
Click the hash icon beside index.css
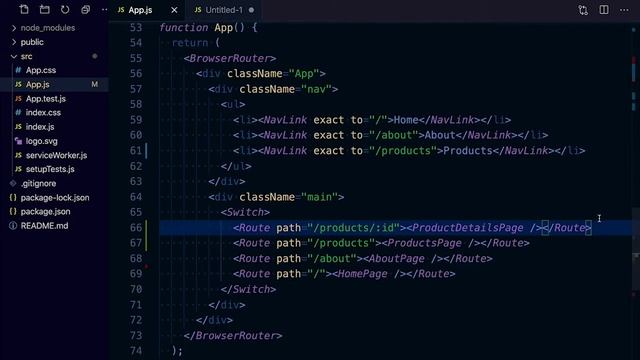18,113
